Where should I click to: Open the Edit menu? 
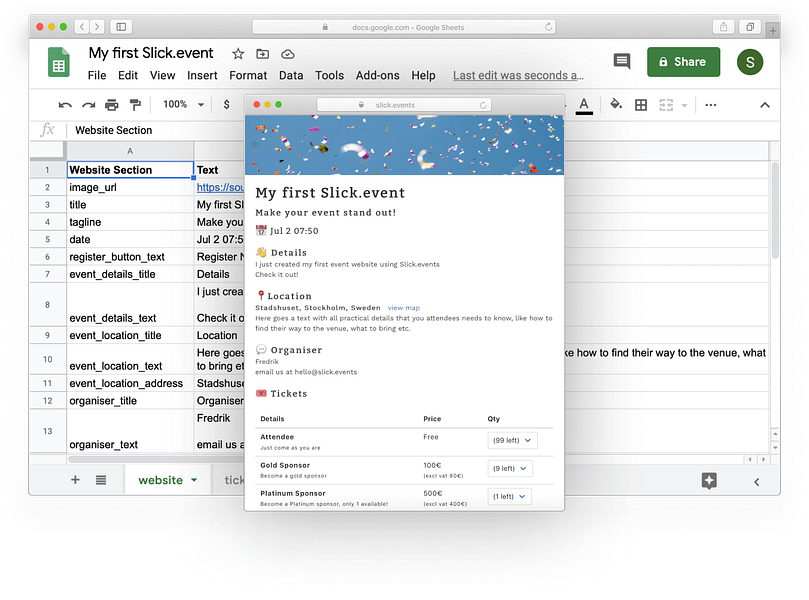(128, 75)
